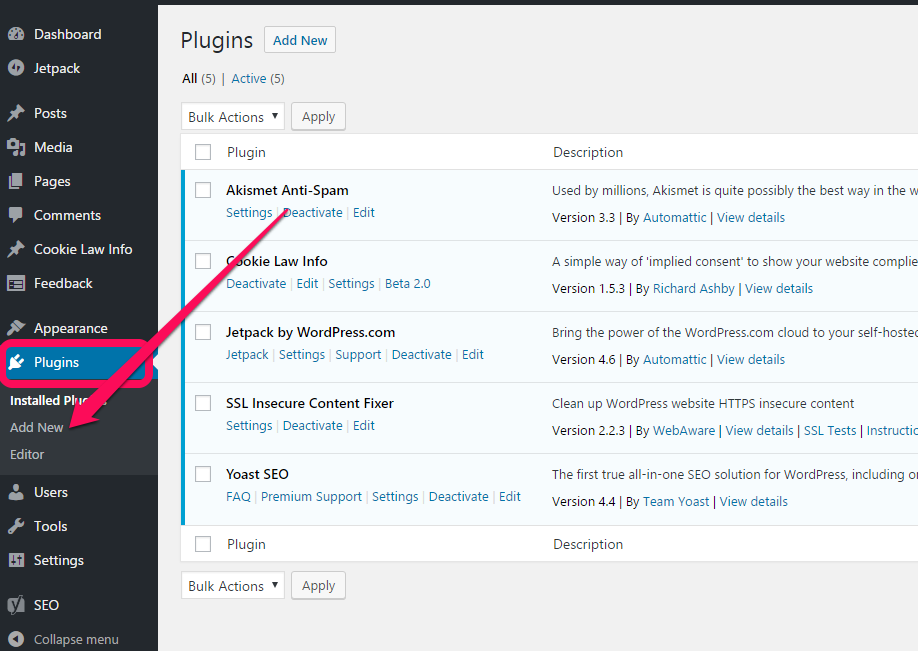Click the Tools wrench icon

[x=16, y=526]
